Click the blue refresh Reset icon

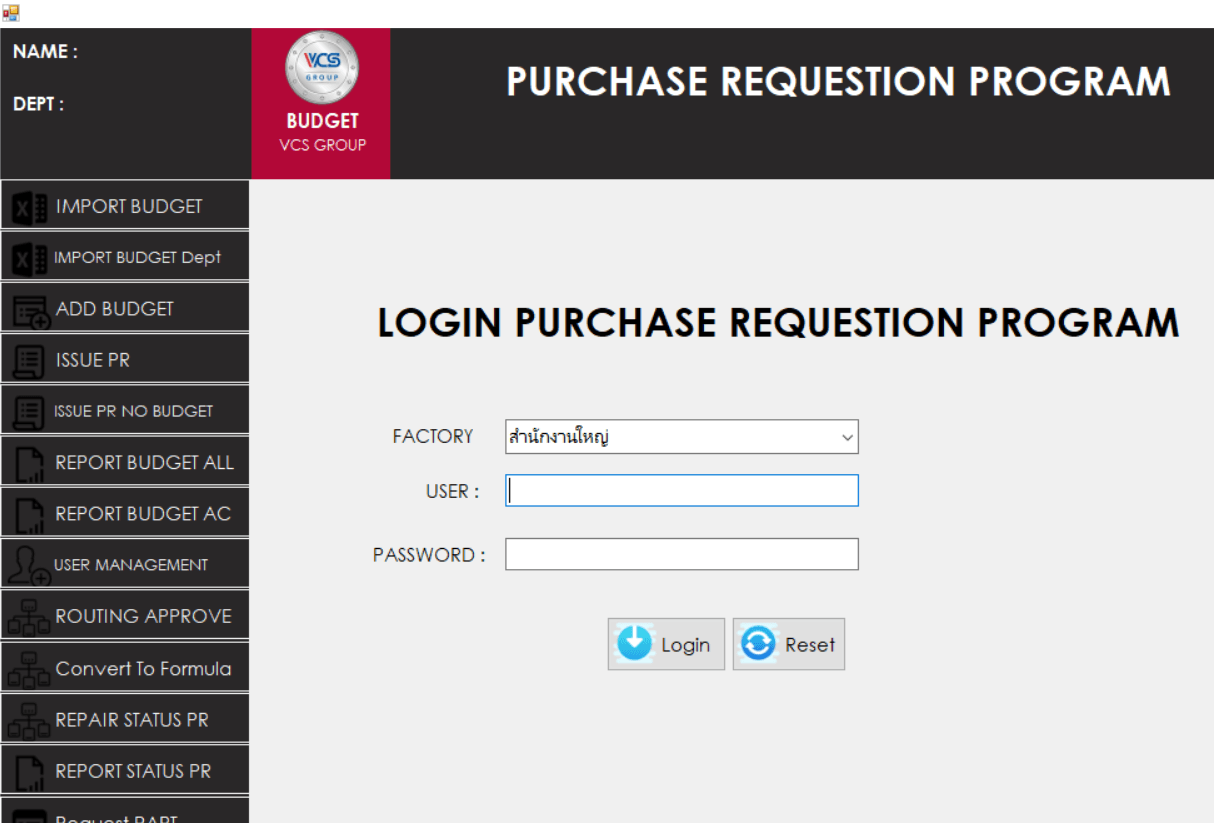pyautogui.click(x=758, y=644)
